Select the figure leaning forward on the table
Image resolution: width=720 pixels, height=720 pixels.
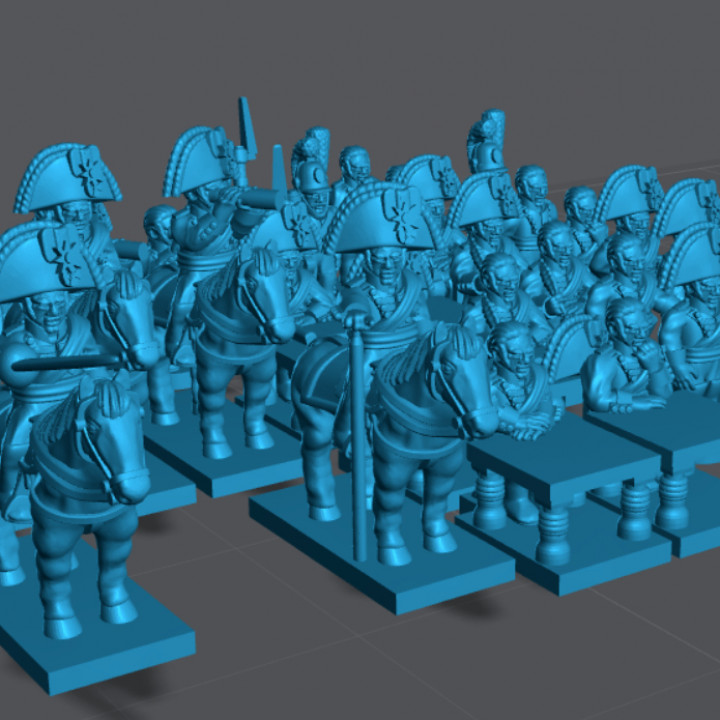click(x=523, y=381)
